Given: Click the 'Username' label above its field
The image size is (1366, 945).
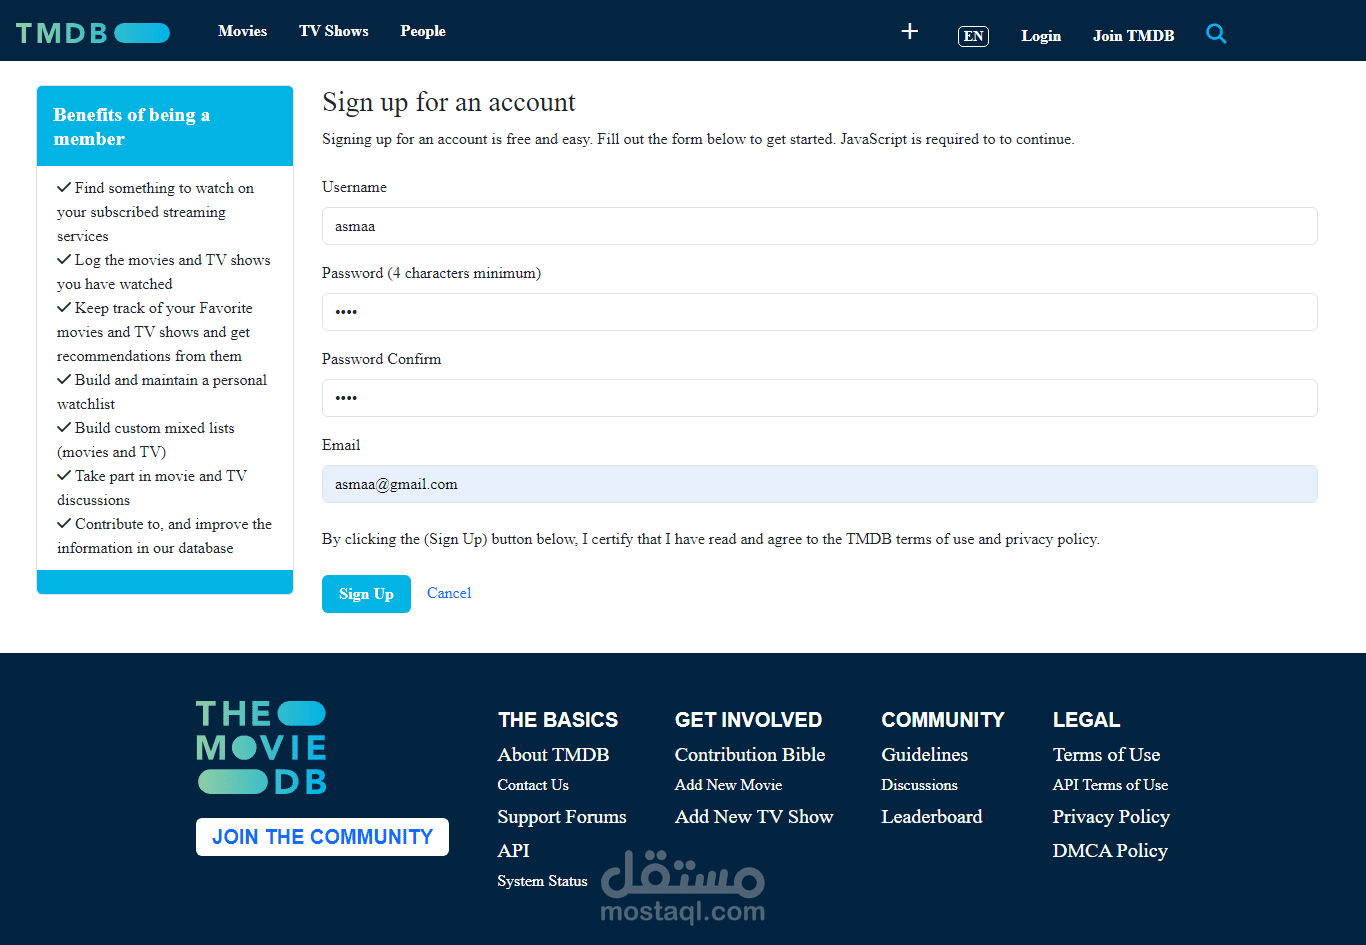Looking at the screenshot, I should 354,187.
